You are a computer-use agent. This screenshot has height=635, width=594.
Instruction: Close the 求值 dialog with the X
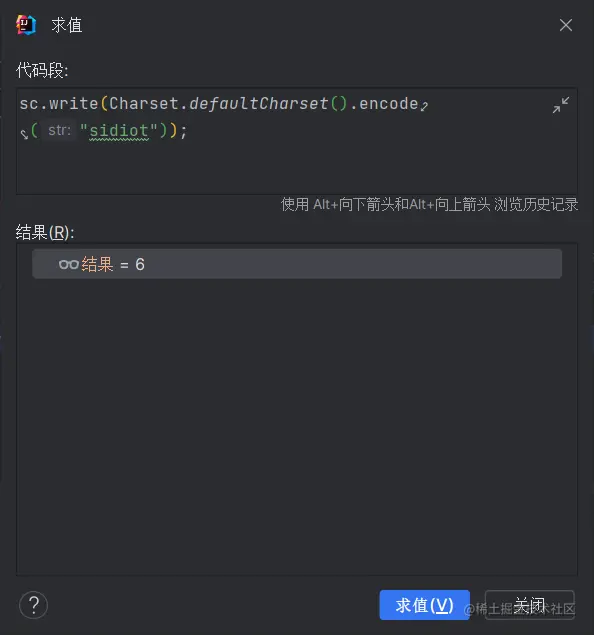[x=566, y=25]
